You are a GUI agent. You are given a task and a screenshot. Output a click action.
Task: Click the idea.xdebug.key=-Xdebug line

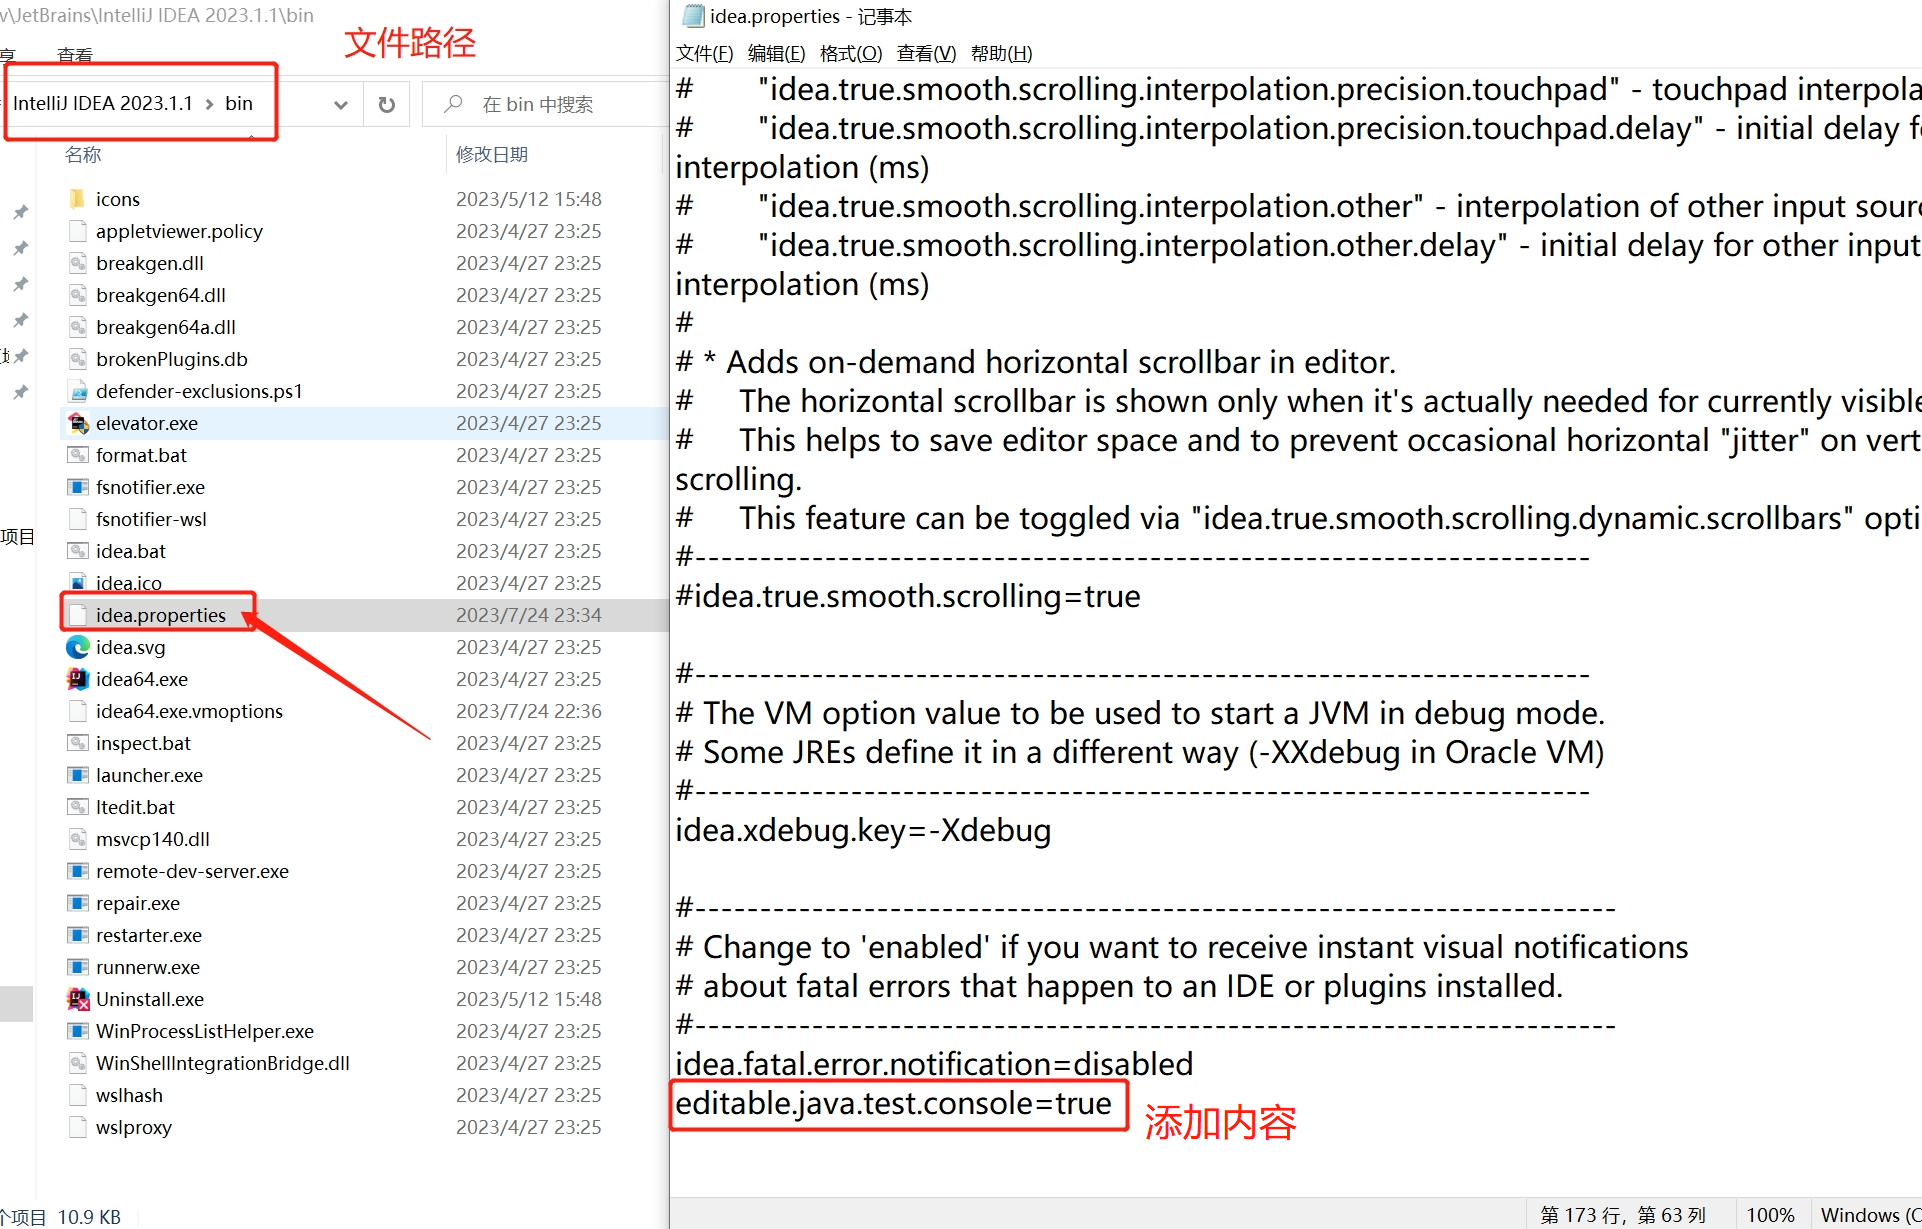(x=863, y=830)
